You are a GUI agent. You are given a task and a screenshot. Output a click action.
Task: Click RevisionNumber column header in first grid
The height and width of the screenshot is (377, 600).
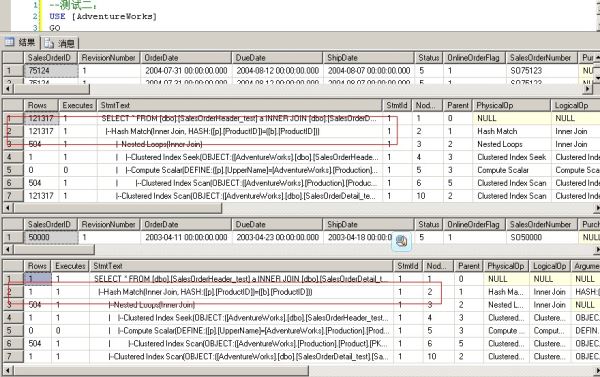point(109,58)
